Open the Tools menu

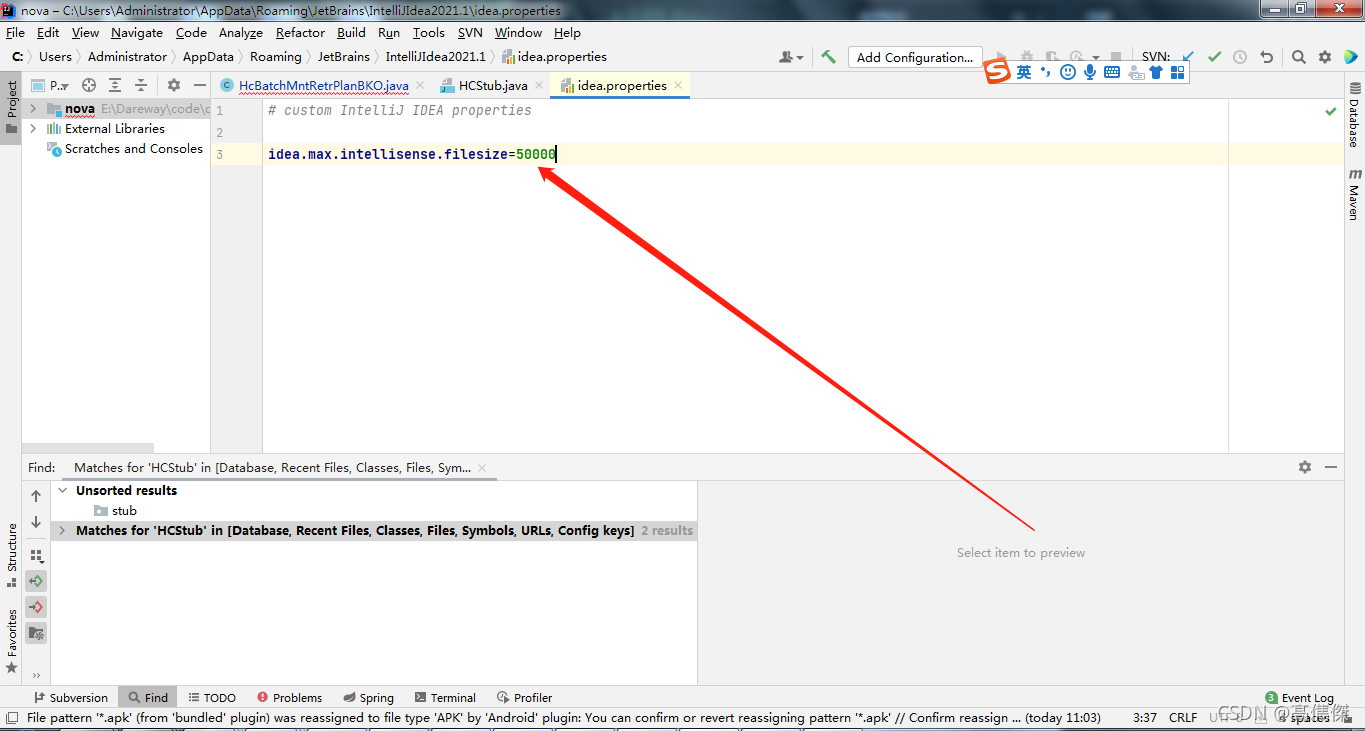click(x=428, y=32)
